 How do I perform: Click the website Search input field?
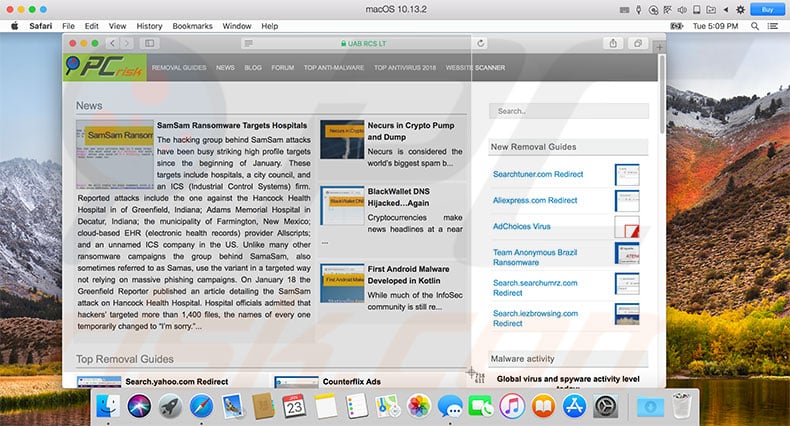point(569,111)
